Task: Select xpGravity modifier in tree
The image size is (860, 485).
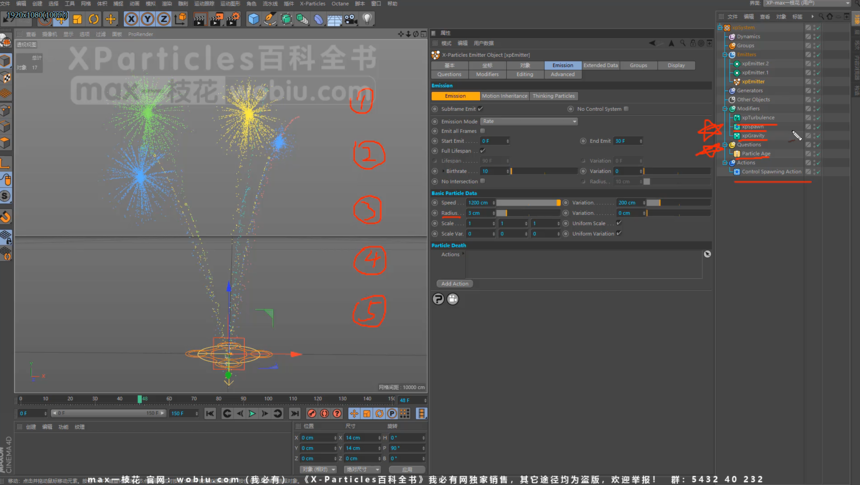Action: coord(753,136)
